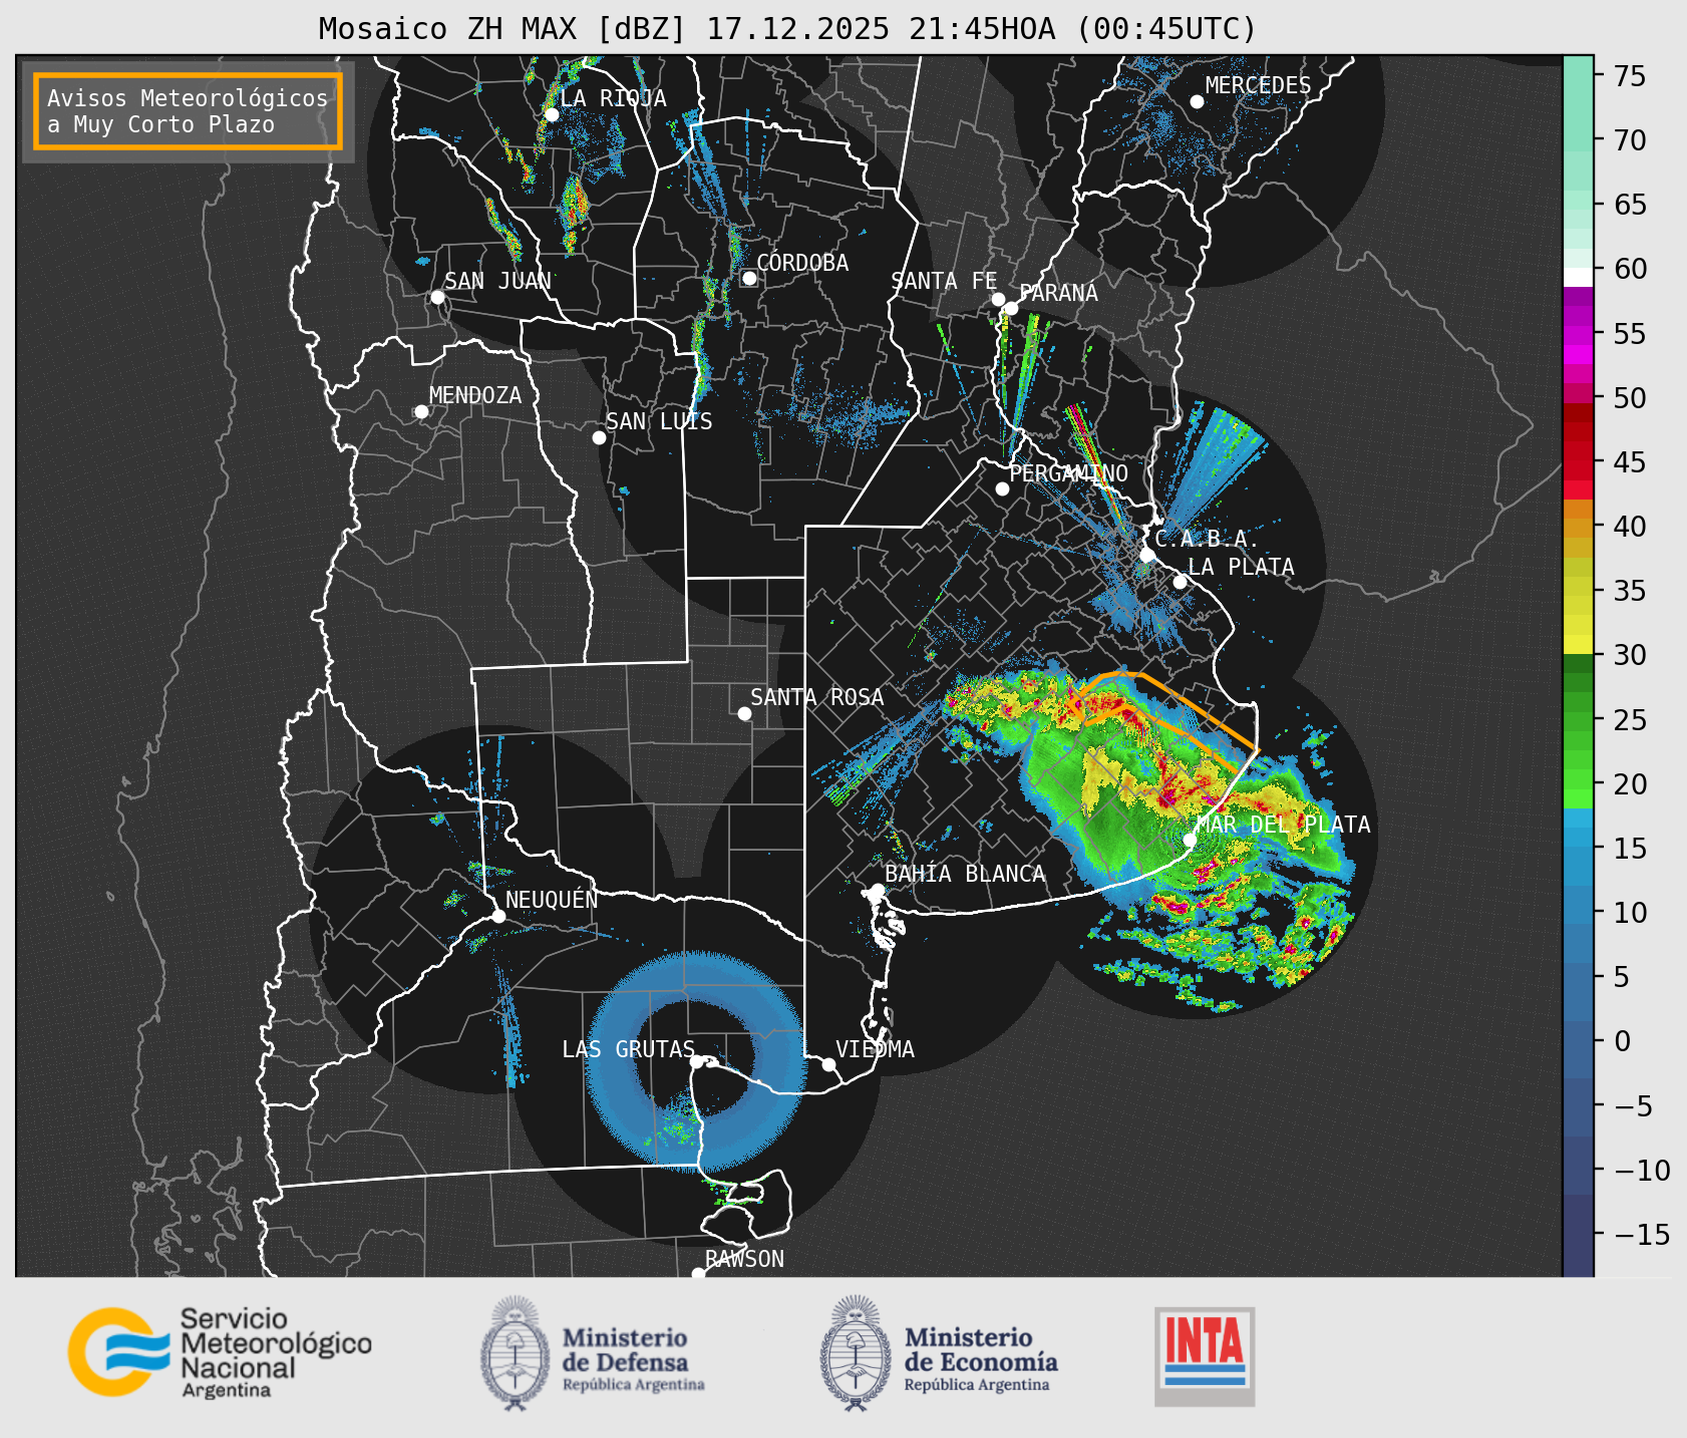Click the 'RAWSON' label
1687x1438 pixels.
pos(744,1259)
